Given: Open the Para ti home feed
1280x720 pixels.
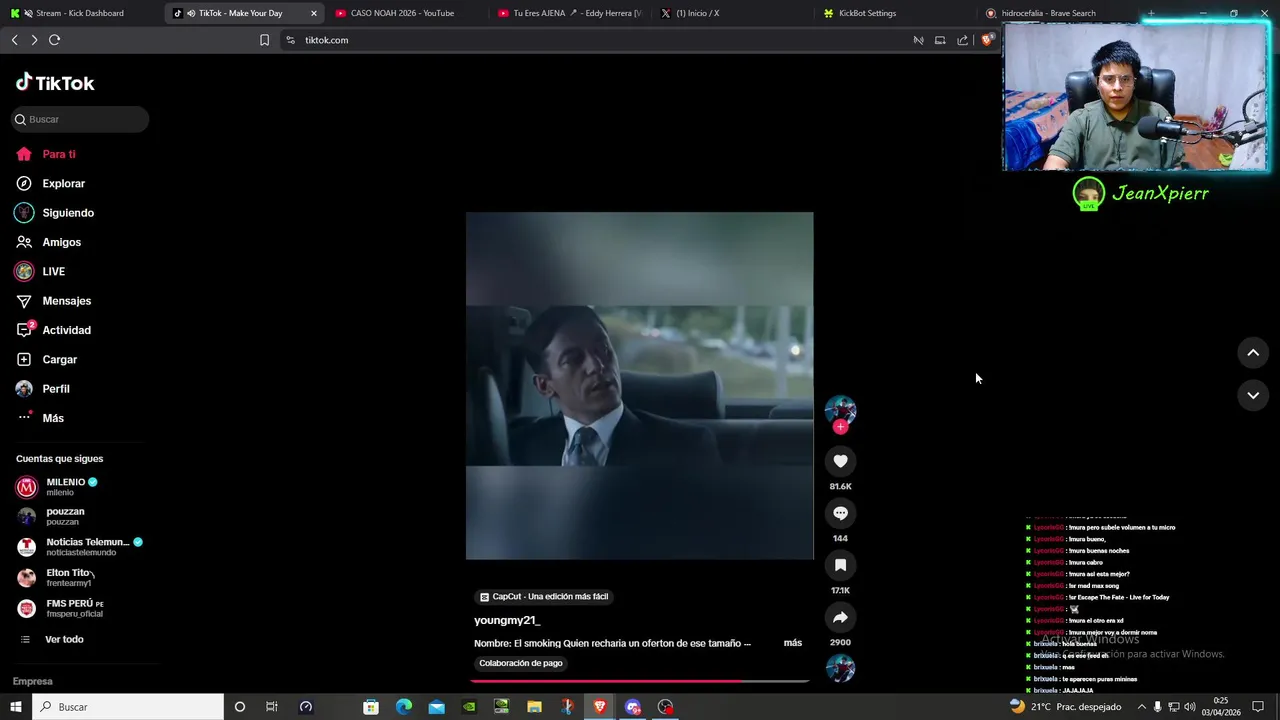Looking at the screenshot, I should tap(46, 154).
